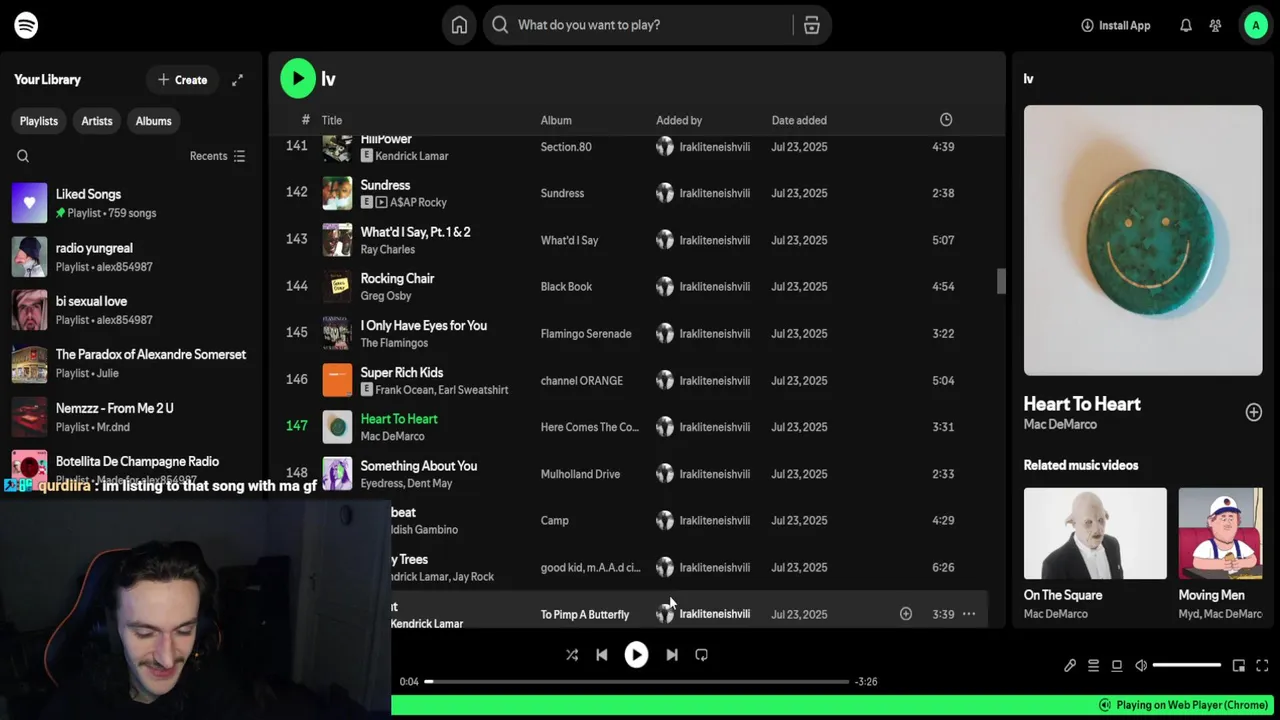Click Super Rich Kids album art thumbnail
Image resolution: width=1280 pixels, height=720 pixels.
point(337,380)
